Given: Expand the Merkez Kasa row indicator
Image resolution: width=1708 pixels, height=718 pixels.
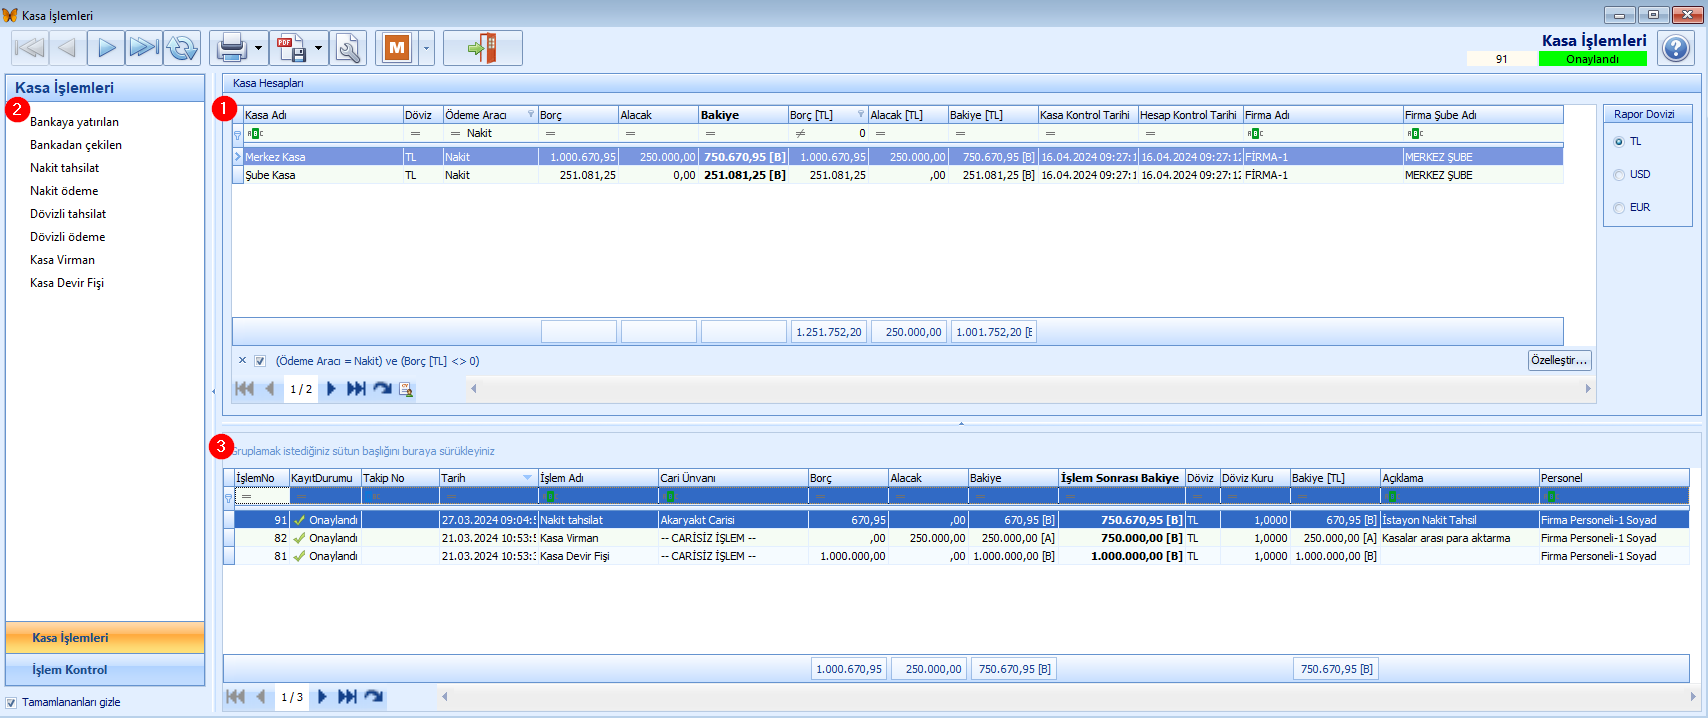Looking at the screenshot, I should 237,157.
